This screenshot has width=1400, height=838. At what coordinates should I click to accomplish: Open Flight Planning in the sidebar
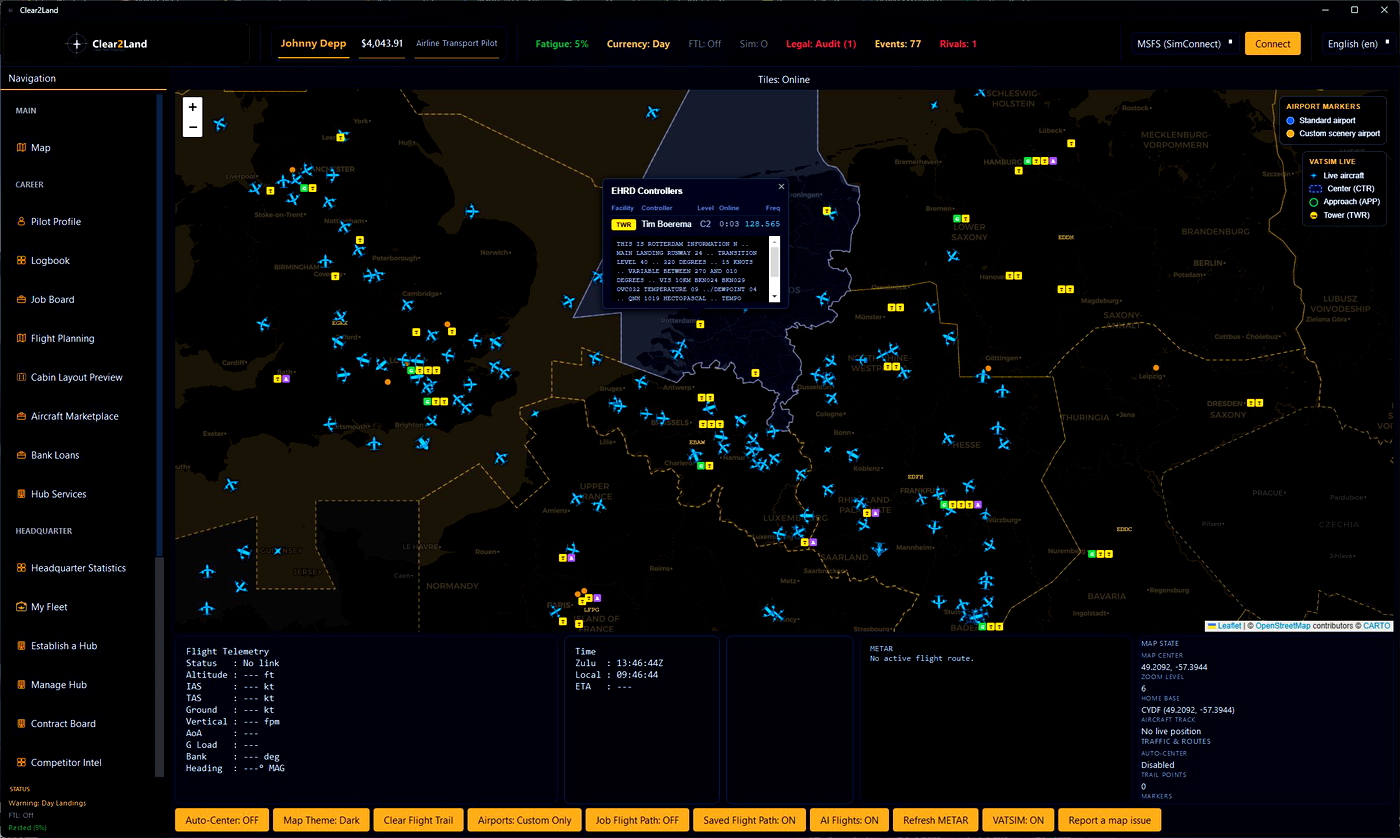55,339
